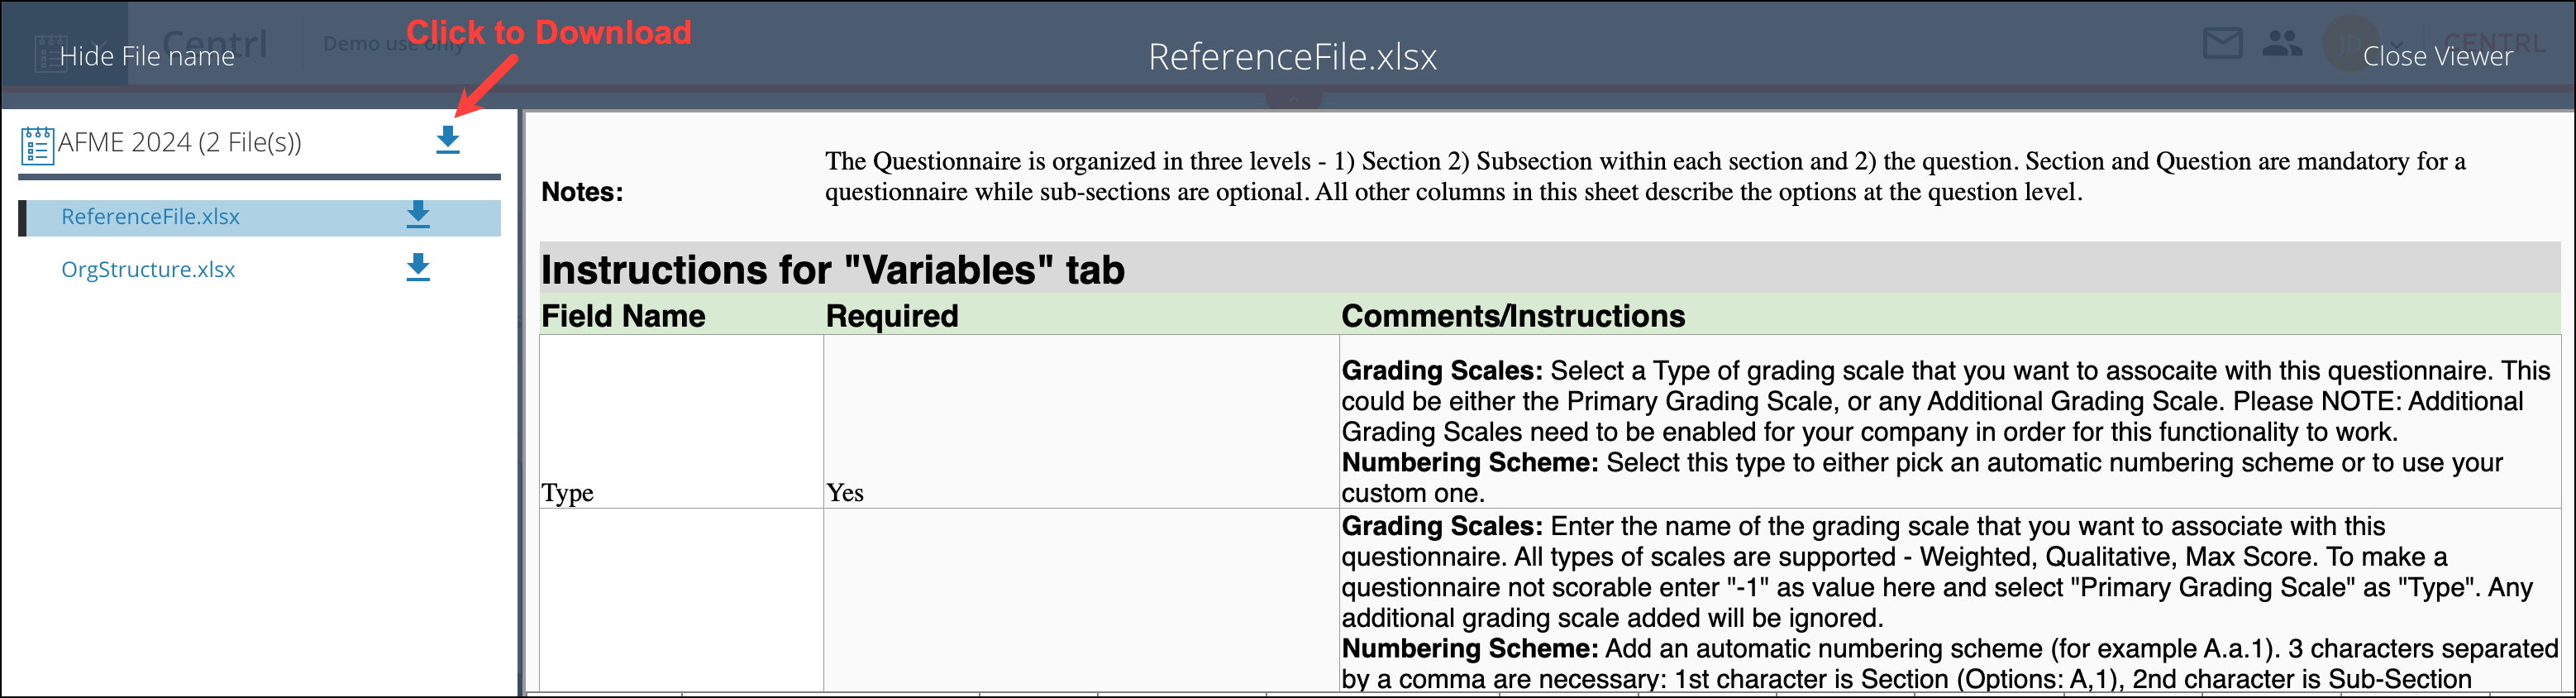This screenshot has width=2576, height=698.
Task: Open the mail envelope icon in top bar
Action: pos(2223,44)
